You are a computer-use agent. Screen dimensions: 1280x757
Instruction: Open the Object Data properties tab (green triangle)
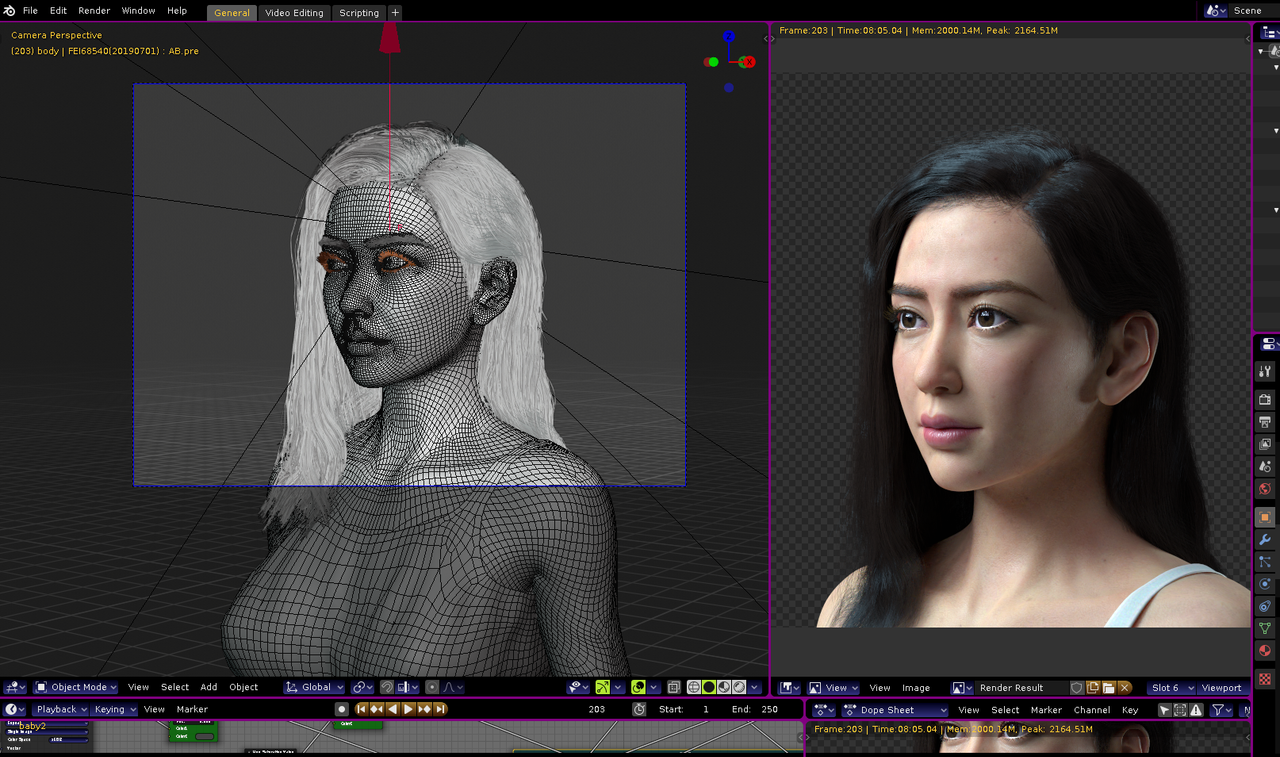tap(1265, 629)
